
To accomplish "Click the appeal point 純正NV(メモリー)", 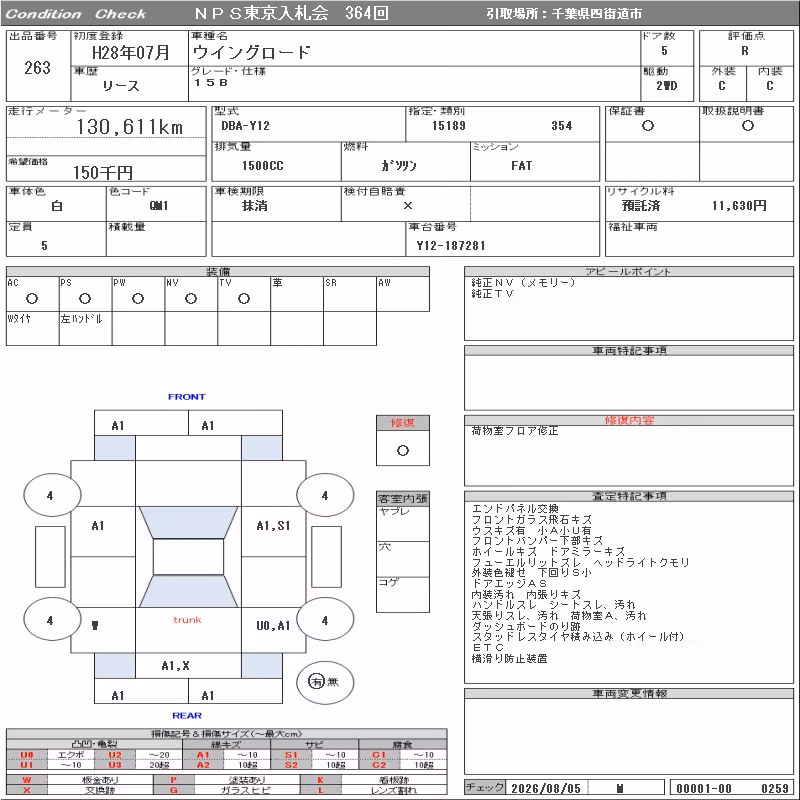I will coord(523,282).
